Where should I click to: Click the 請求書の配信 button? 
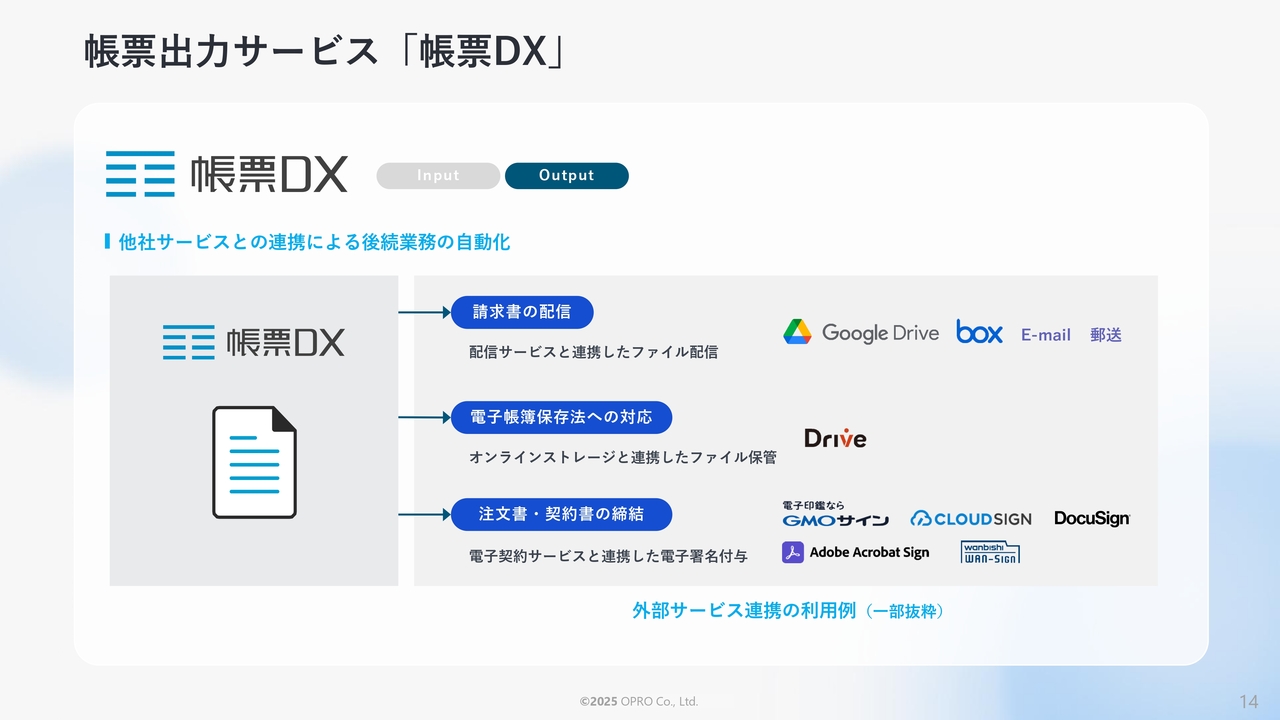(x=522, y=312)
